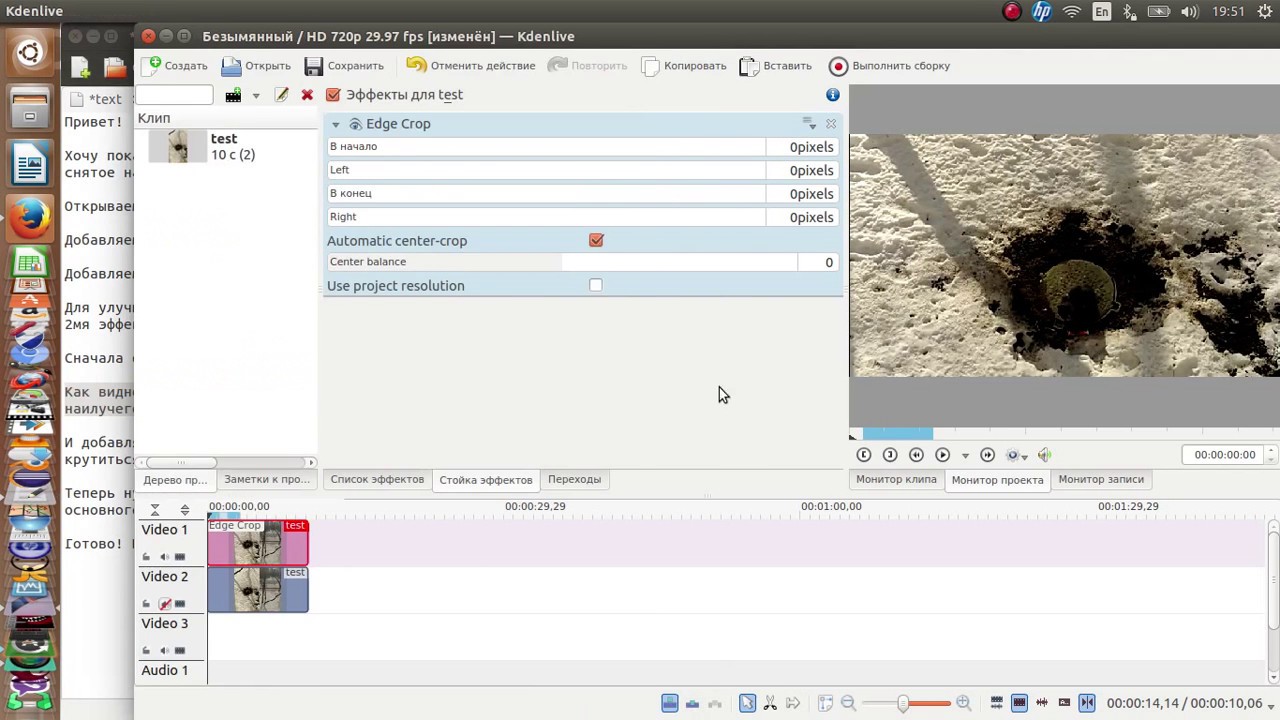The height and width of the screenshot is (720, 1280).
Task: Mute audio on Video 1 track
Action: (x=164, y=557)
